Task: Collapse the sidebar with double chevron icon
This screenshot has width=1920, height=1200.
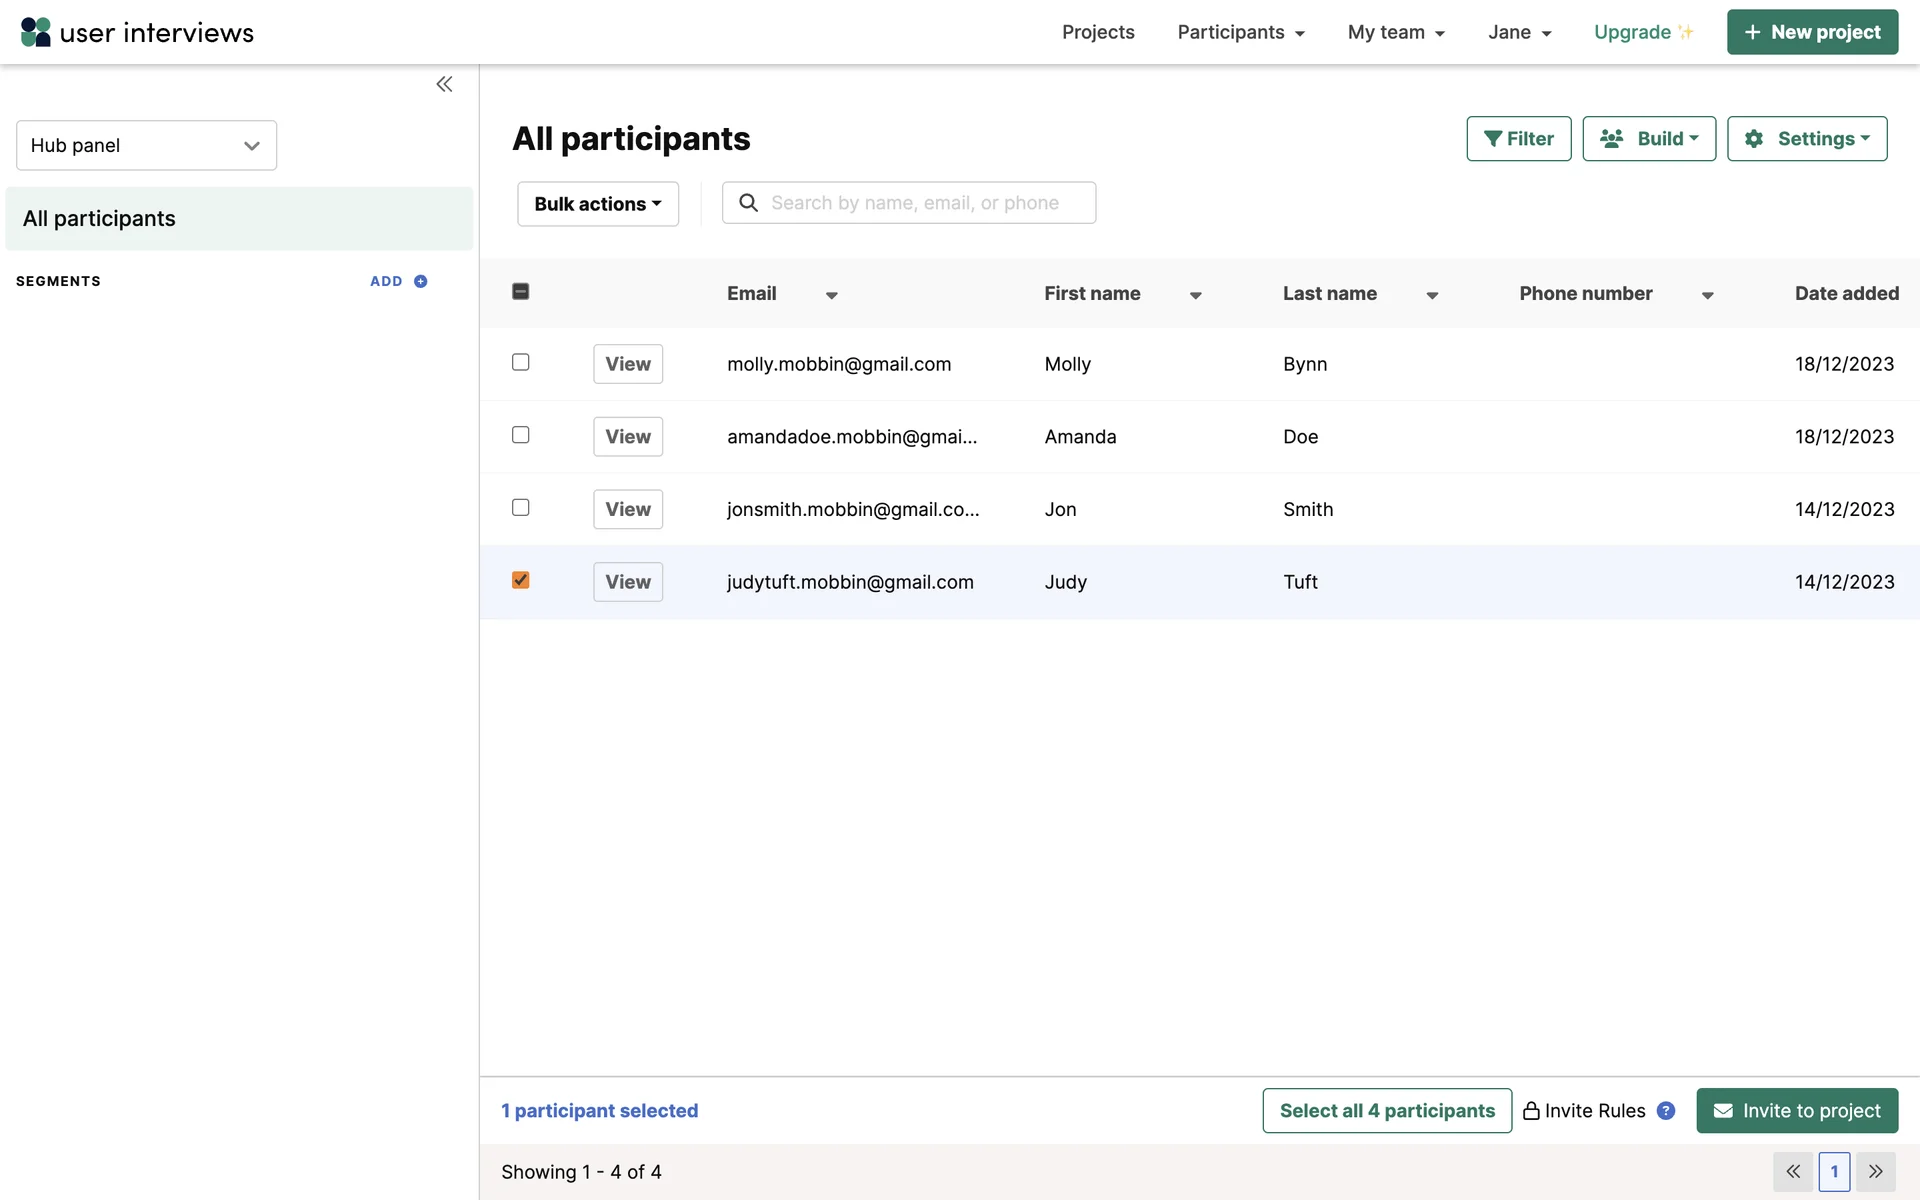Action: tap(444, 84)
